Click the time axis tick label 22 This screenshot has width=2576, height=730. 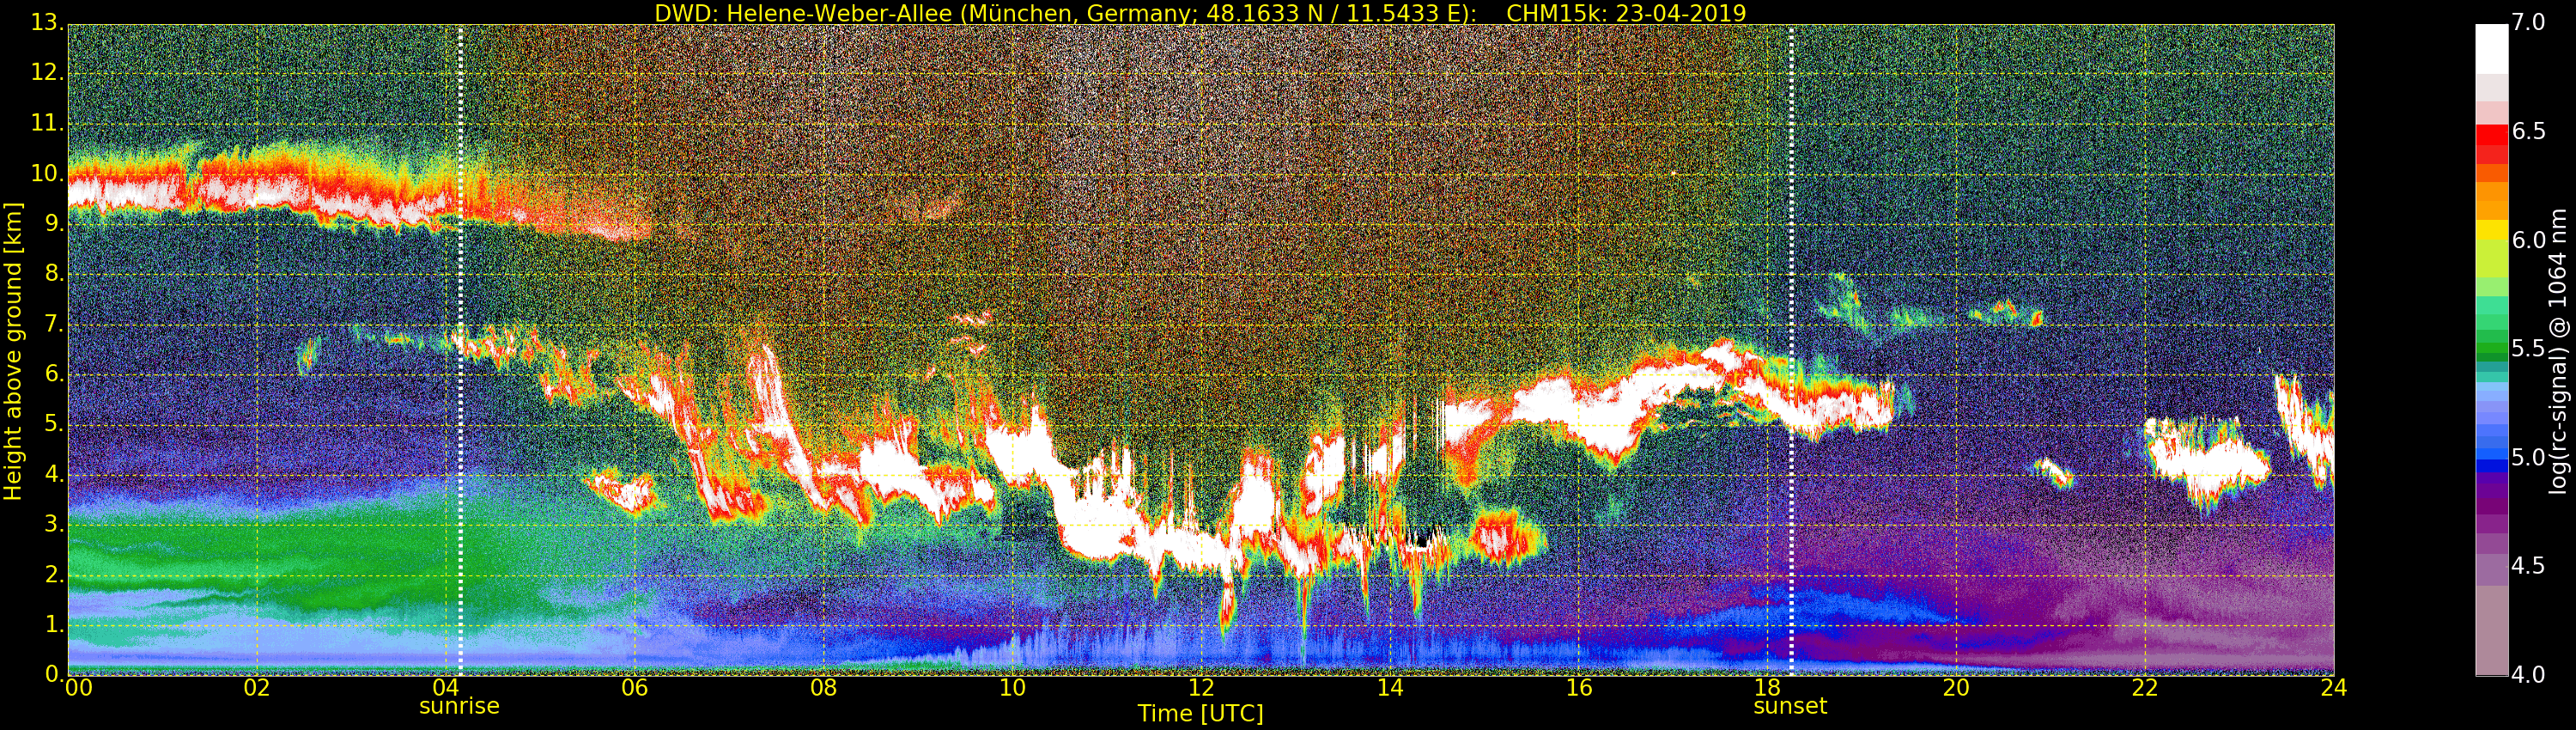coord(2145,688)
